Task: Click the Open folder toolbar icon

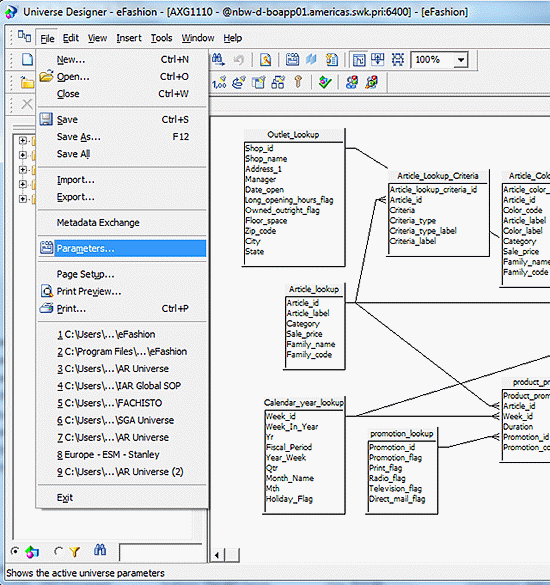Action: 27,82
